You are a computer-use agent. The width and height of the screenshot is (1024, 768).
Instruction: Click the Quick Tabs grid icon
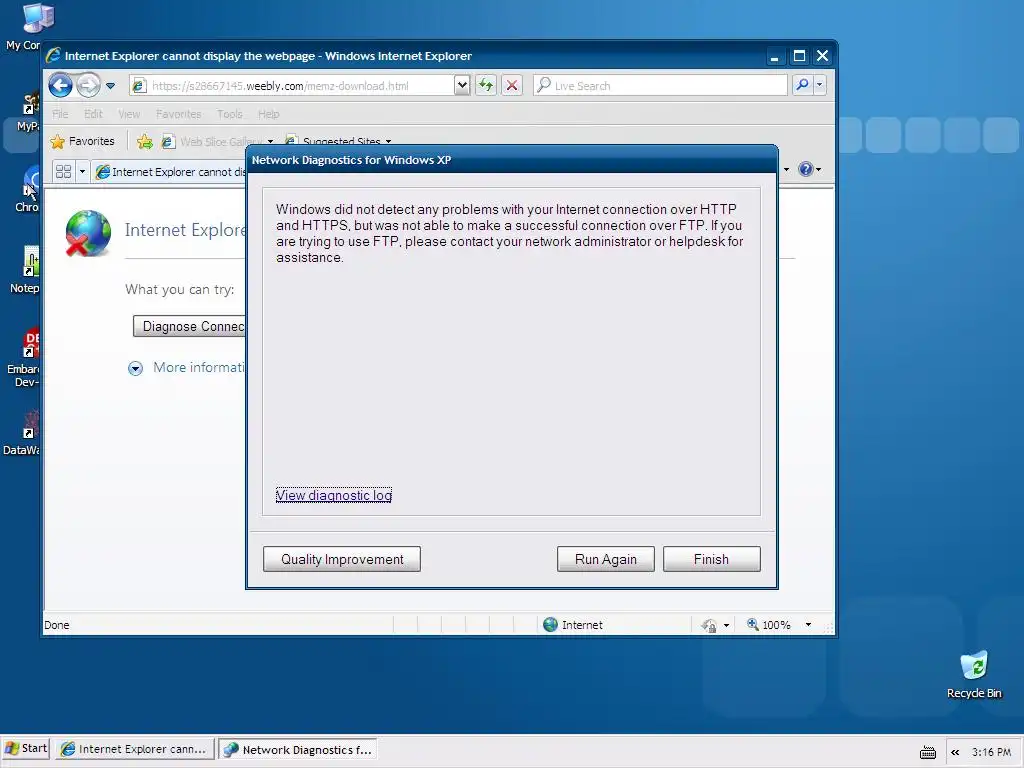pyautogui.click(x=63, y=172)
